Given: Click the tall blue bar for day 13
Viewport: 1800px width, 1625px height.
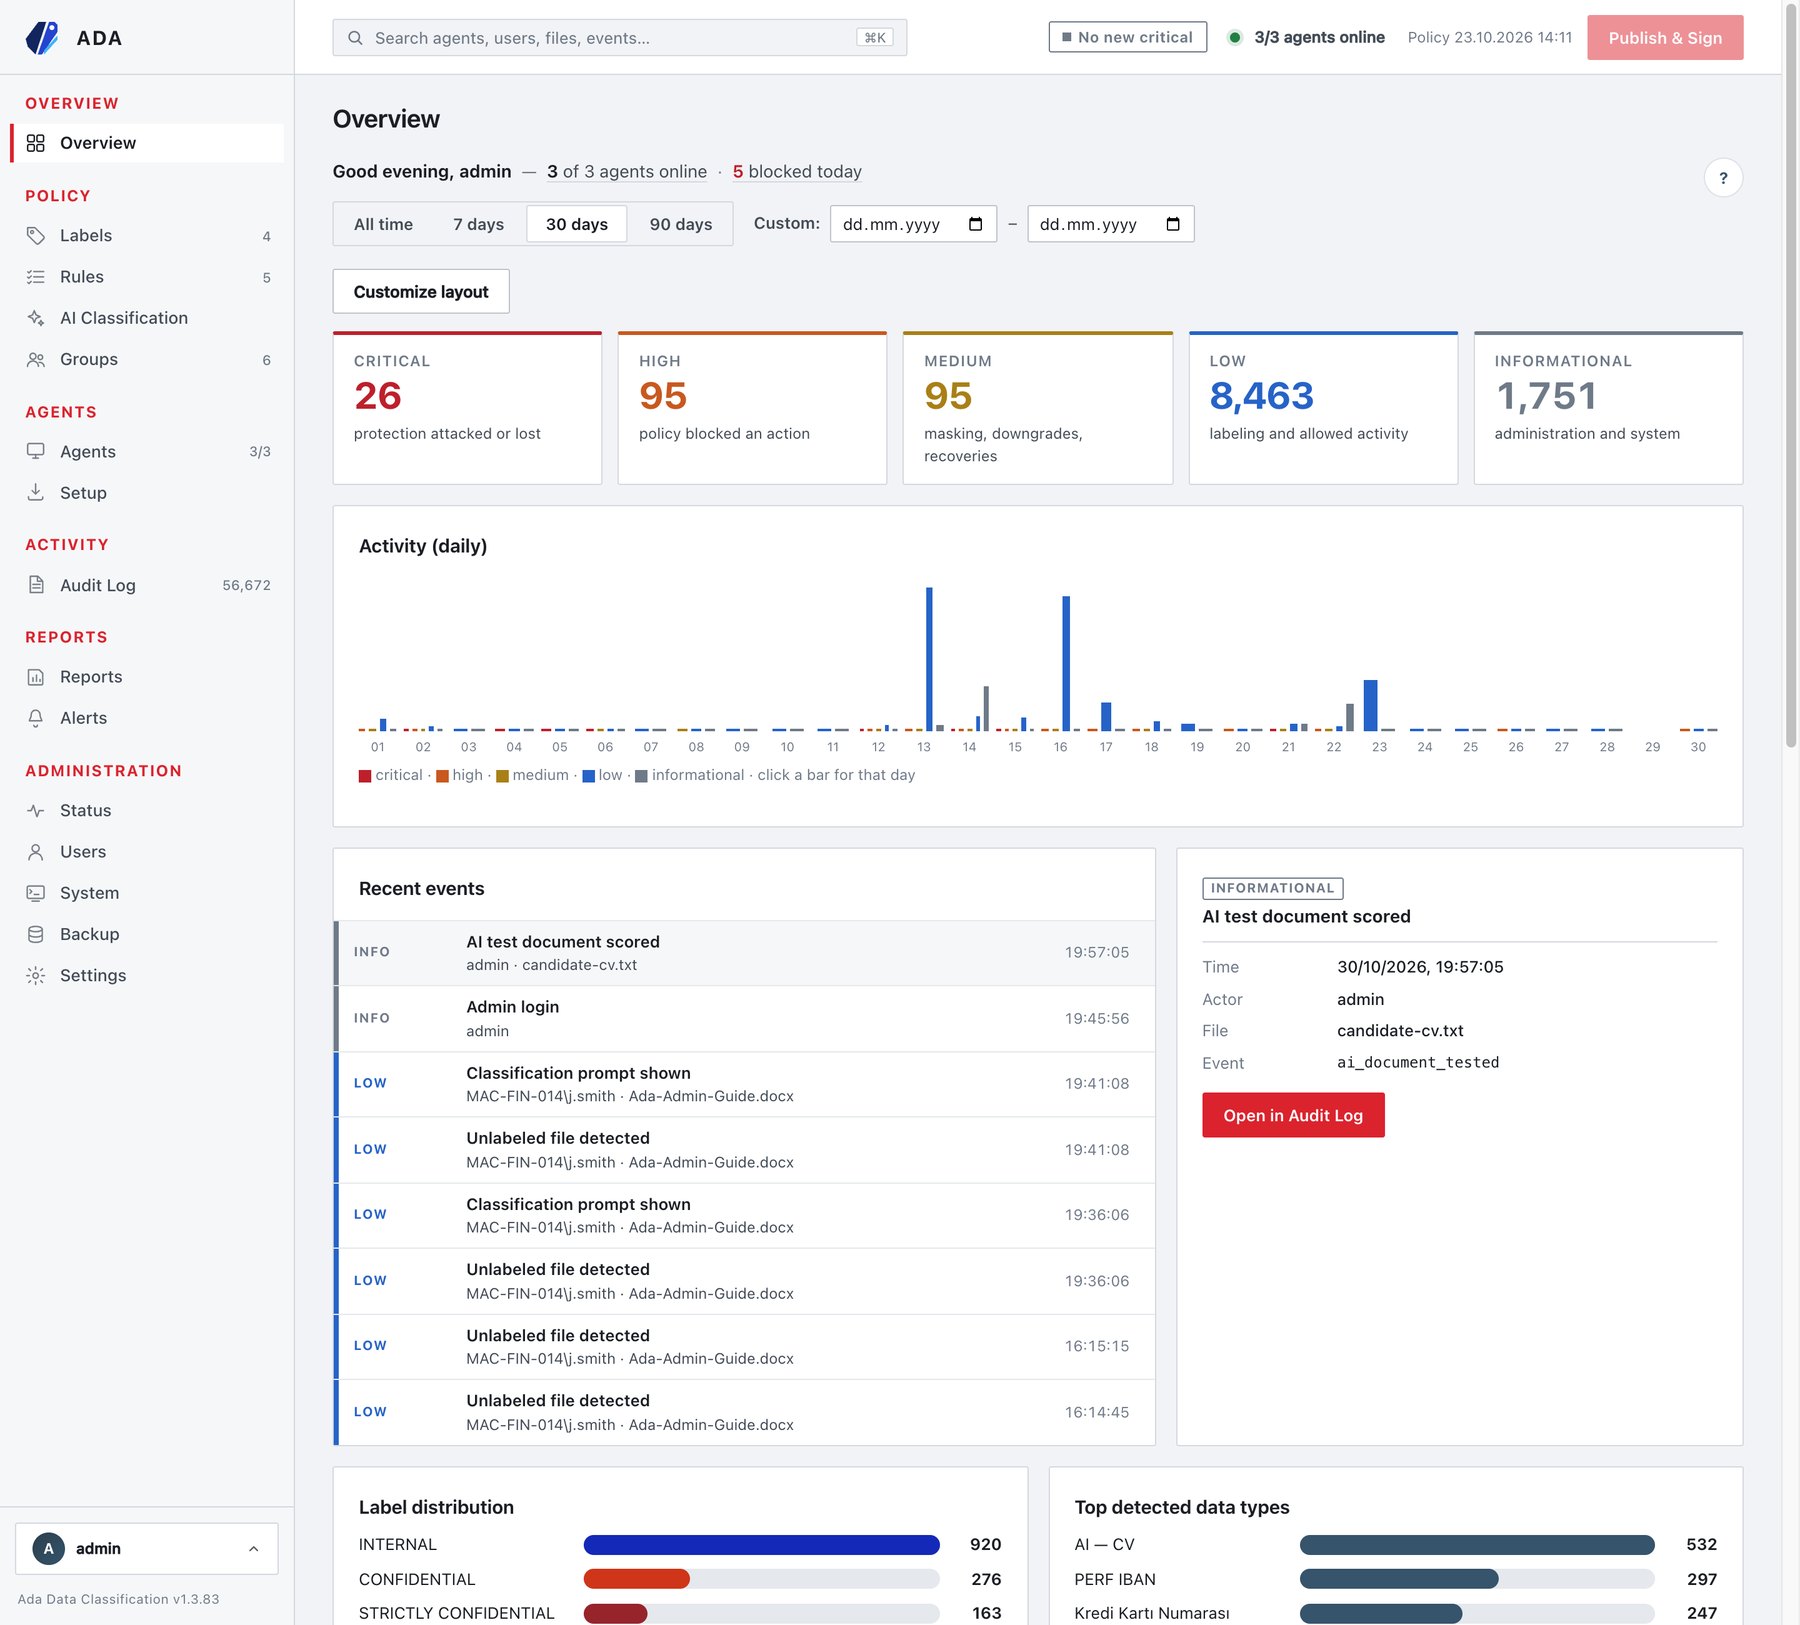Looking at the screenshot, I should coord(929,659).
